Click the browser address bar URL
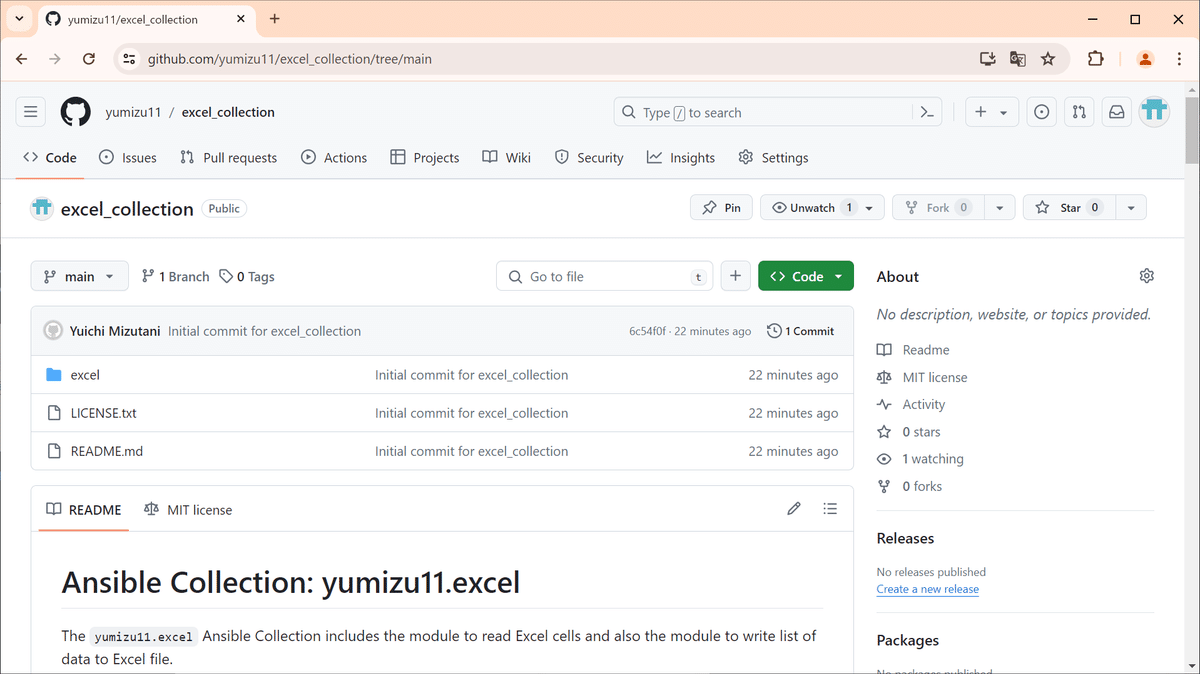This screenshot has width=1200, height=674. click(290, 59)
